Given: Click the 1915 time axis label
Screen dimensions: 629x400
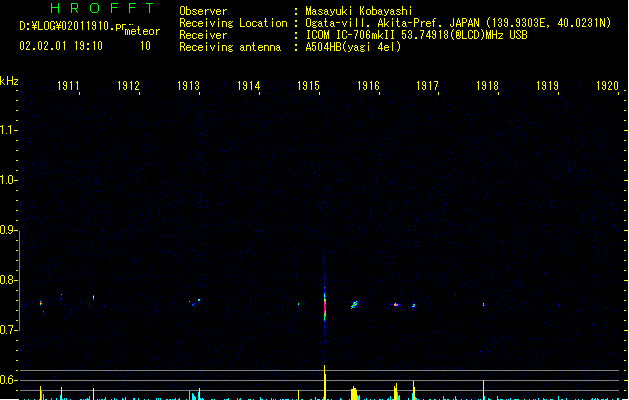Looking at the screenshot, I should [x=308, y=86].
